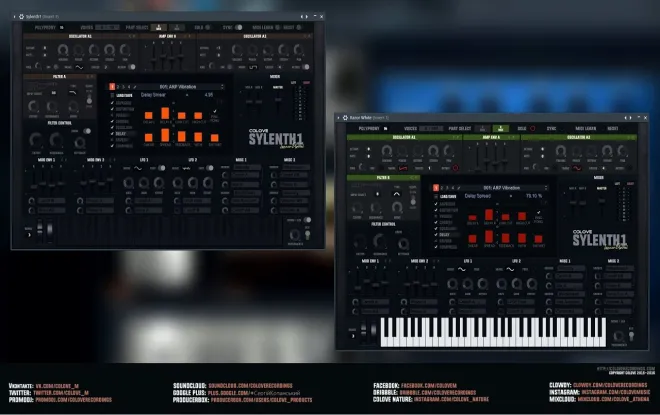The height and width of the screenshot is (415, 660).
Task: Toggle Osc A1 Retrig switch in Sylenth1
Action: click(x=132, y=67)
